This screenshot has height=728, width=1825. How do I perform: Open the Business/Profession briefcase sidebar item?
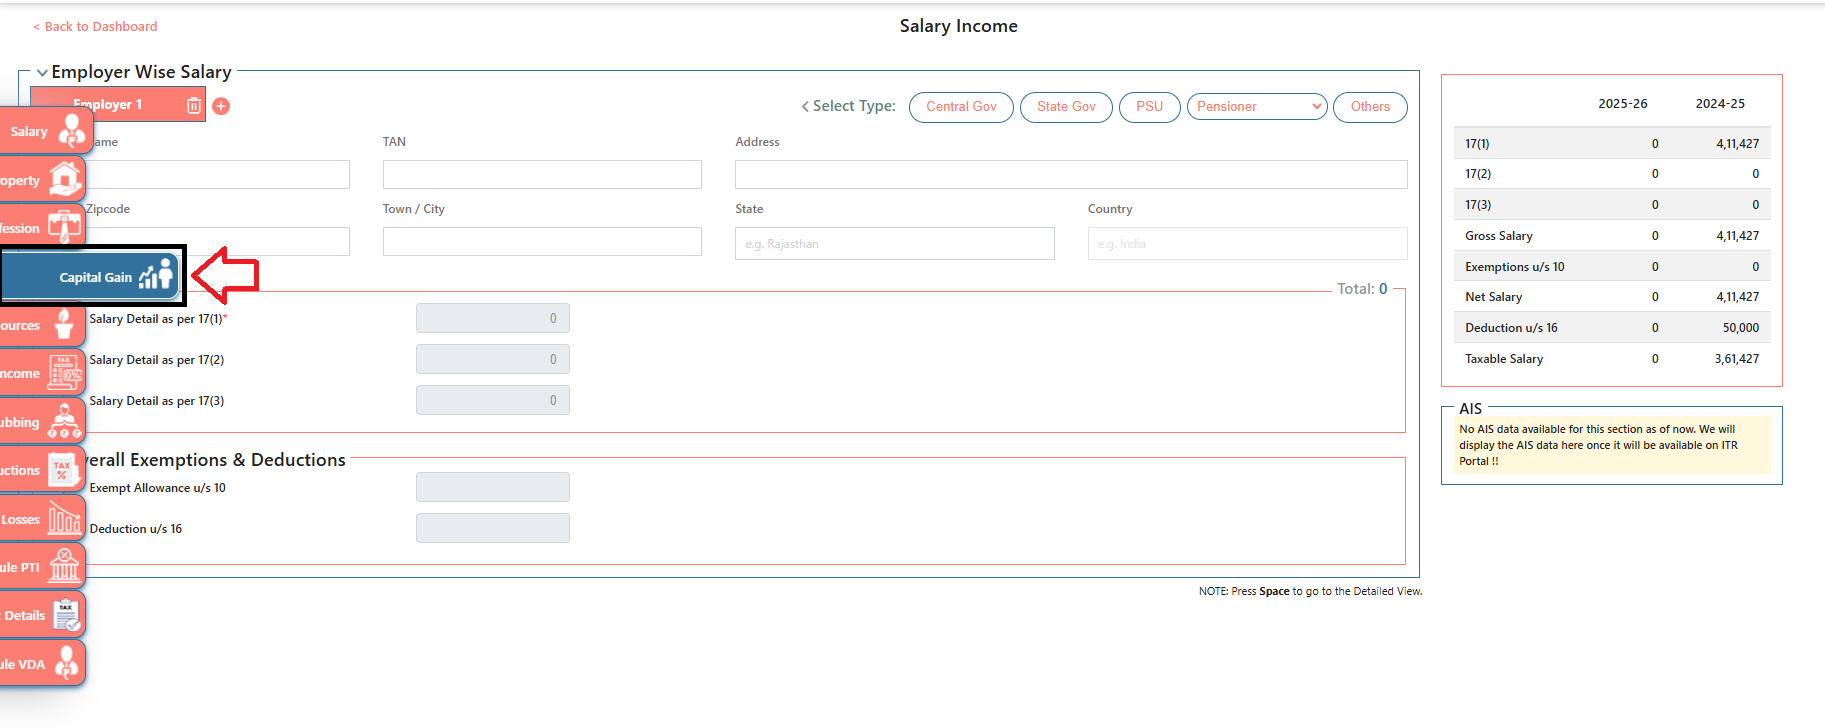click(x=42, y=228)
